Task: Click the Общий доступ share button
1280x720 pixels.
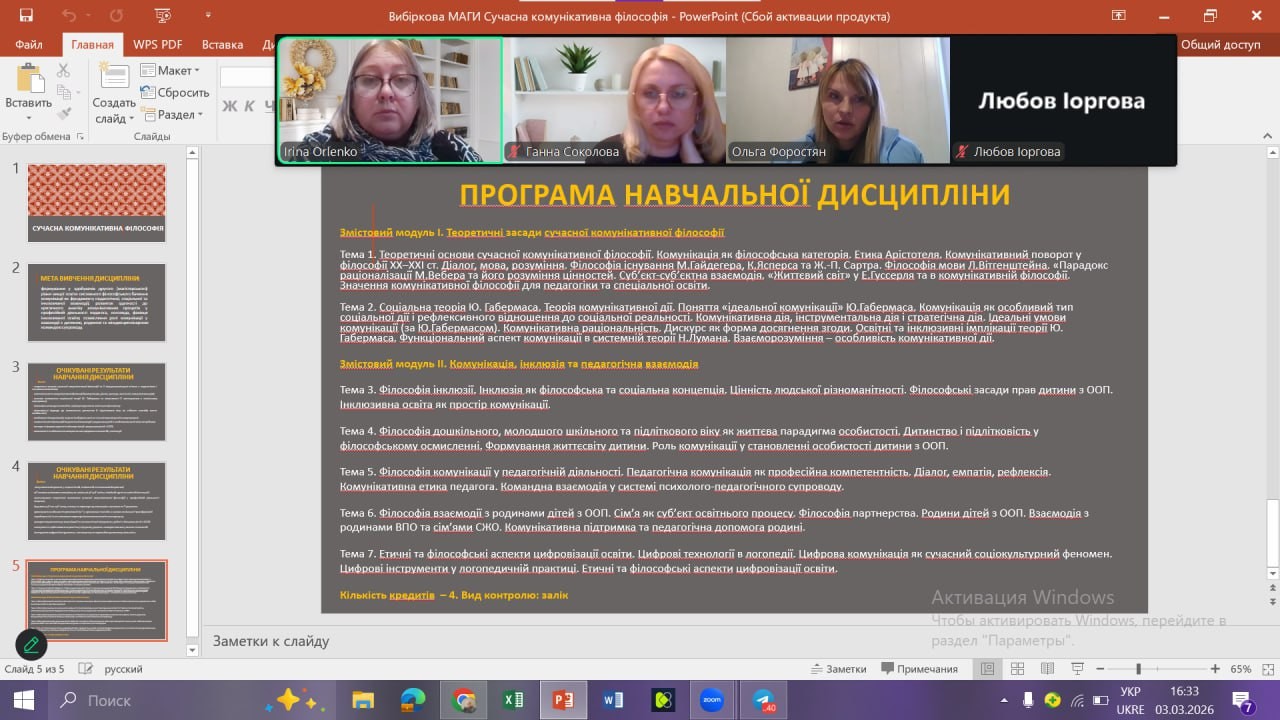Action: (1220, 45)
